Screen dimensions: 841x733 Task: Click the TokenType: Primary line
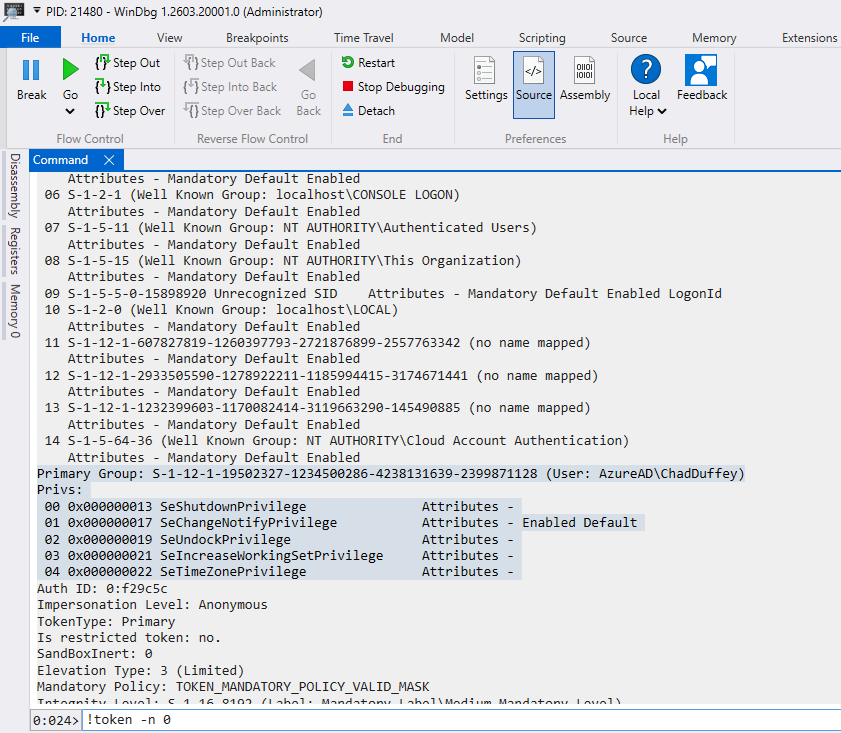[x=106, y=621]
